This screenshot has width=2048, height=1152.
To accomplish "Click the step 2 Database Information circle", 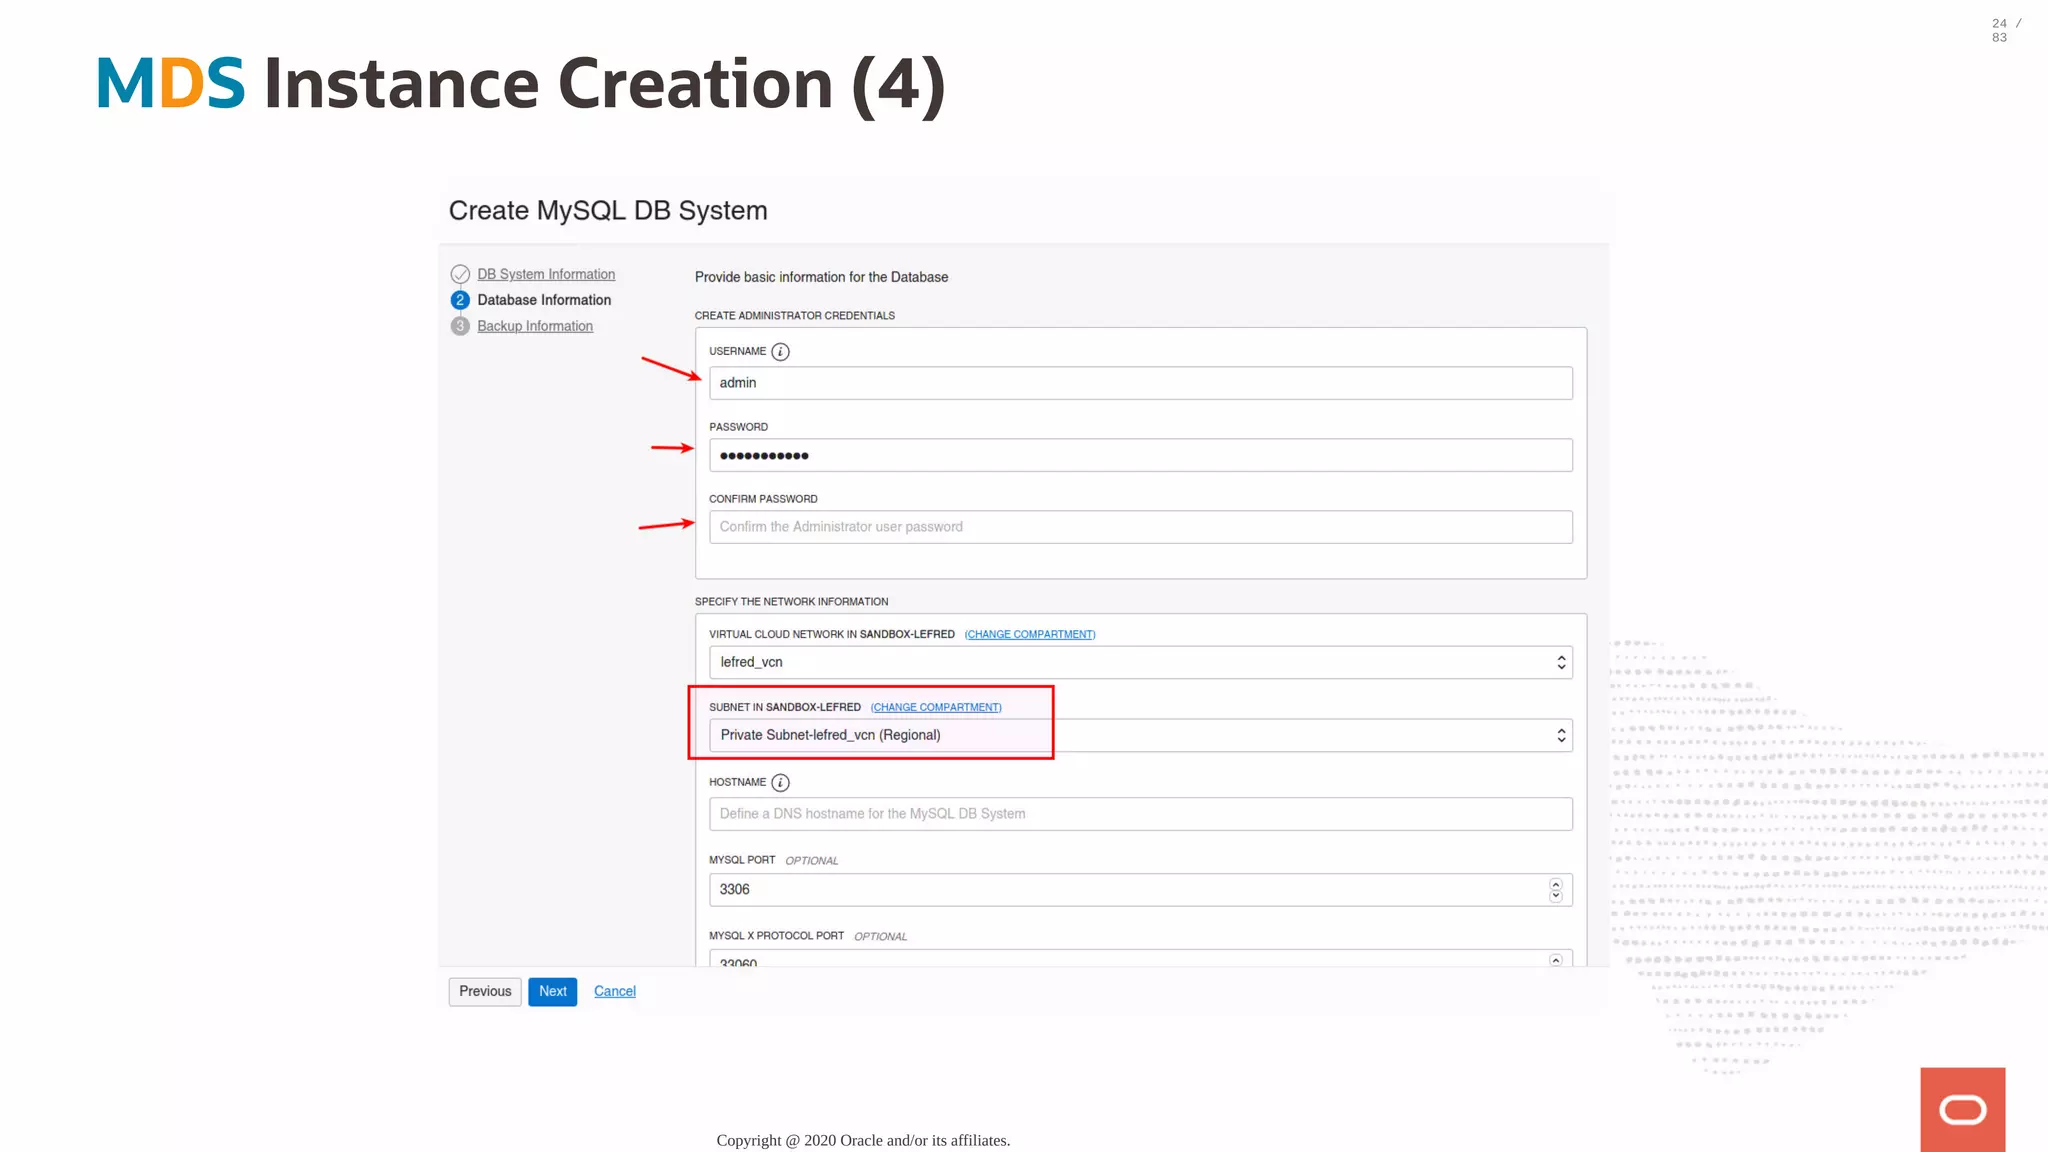I will (x=460, y=300).
